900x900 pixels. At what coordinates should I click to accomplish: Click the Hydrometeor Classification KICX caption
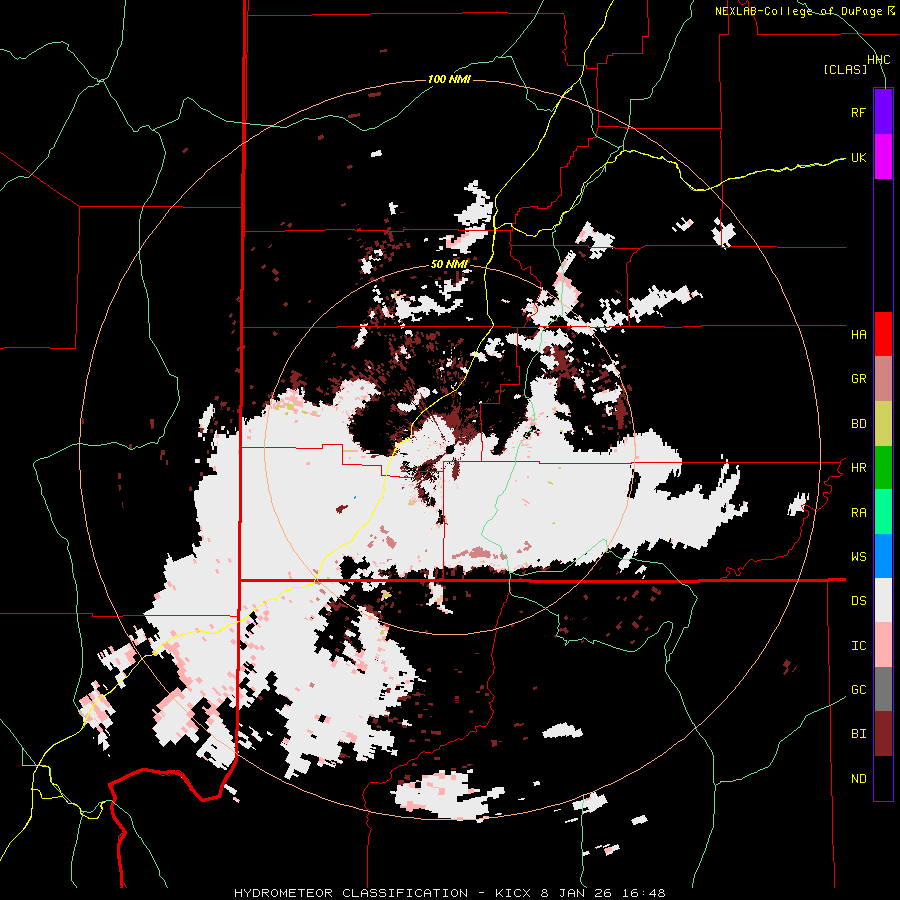(x=449, y=893)
